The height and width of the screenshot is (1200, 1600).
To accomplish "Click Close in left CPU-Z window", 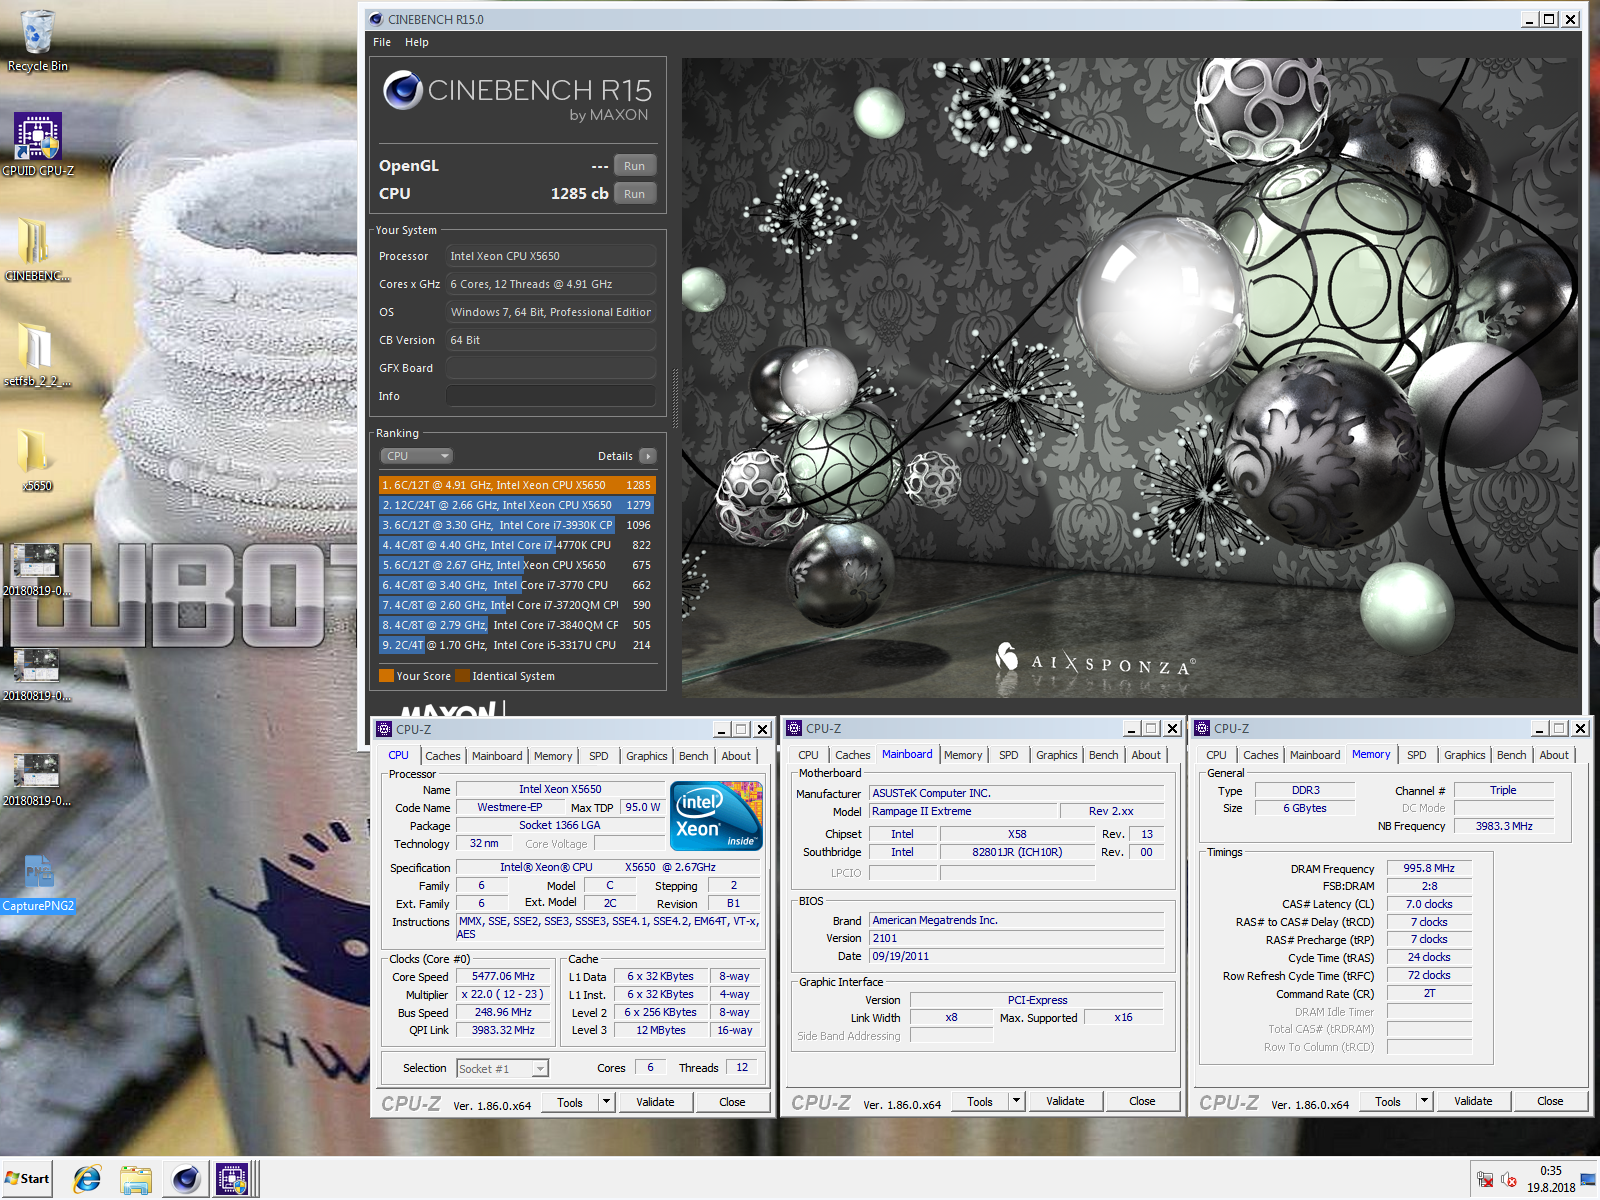I will pyautogui.click(x=732, y=1102).
